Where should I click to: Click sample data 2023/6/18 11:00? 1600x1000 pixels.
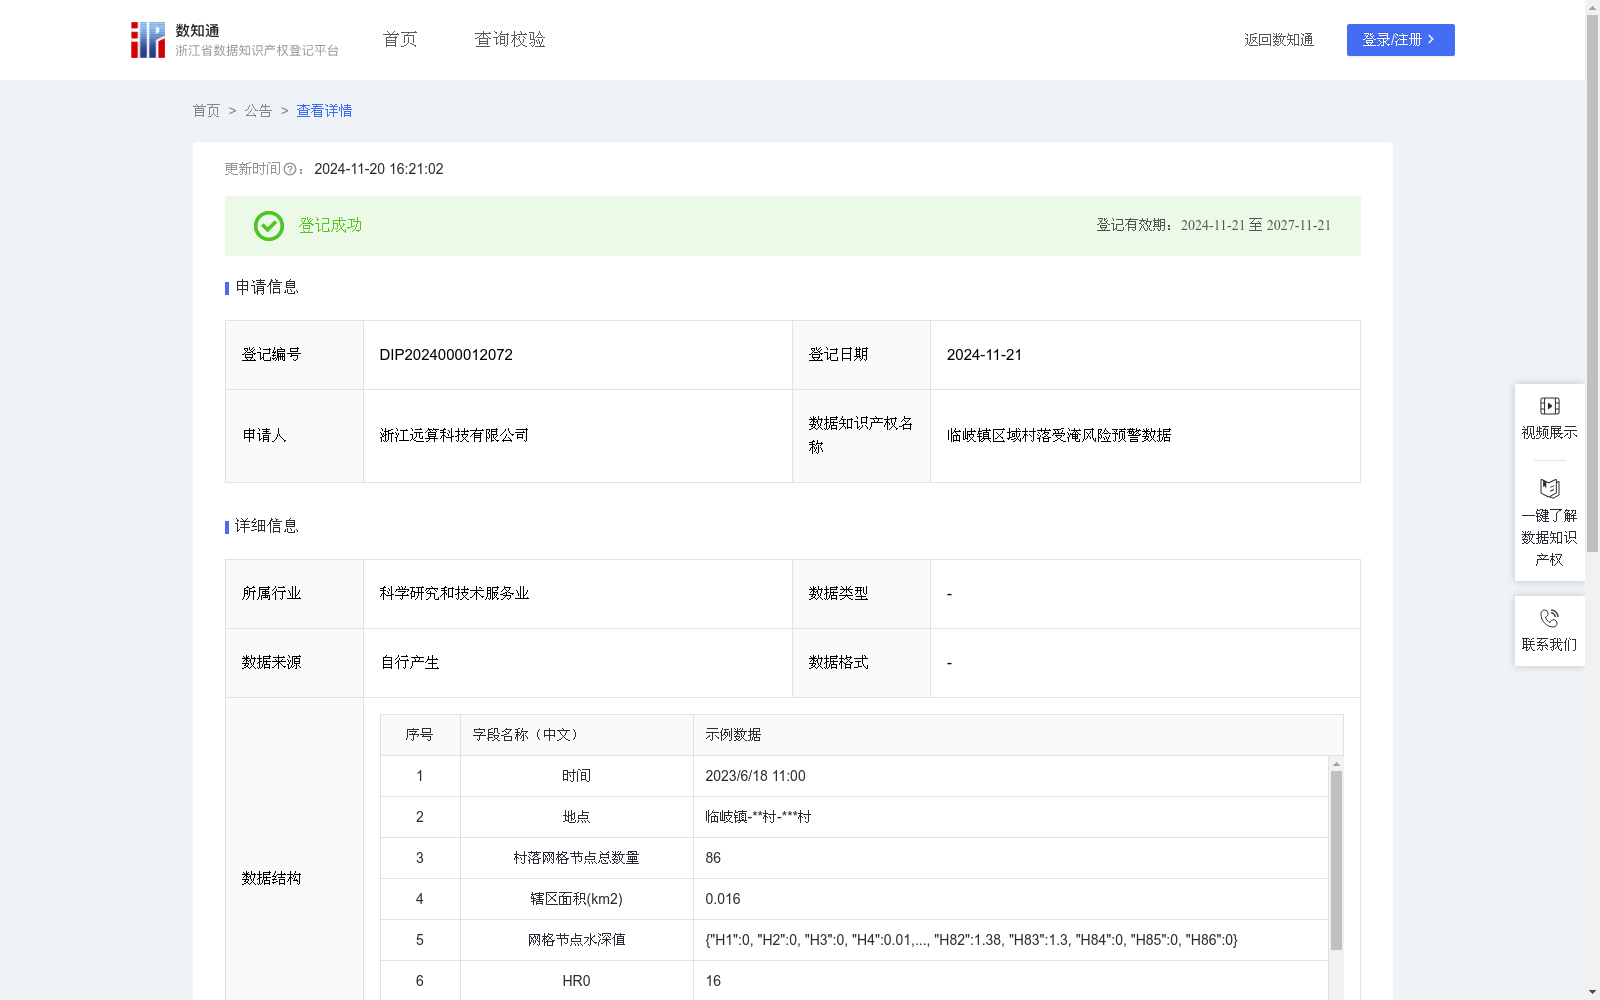(x=755, y=776)
